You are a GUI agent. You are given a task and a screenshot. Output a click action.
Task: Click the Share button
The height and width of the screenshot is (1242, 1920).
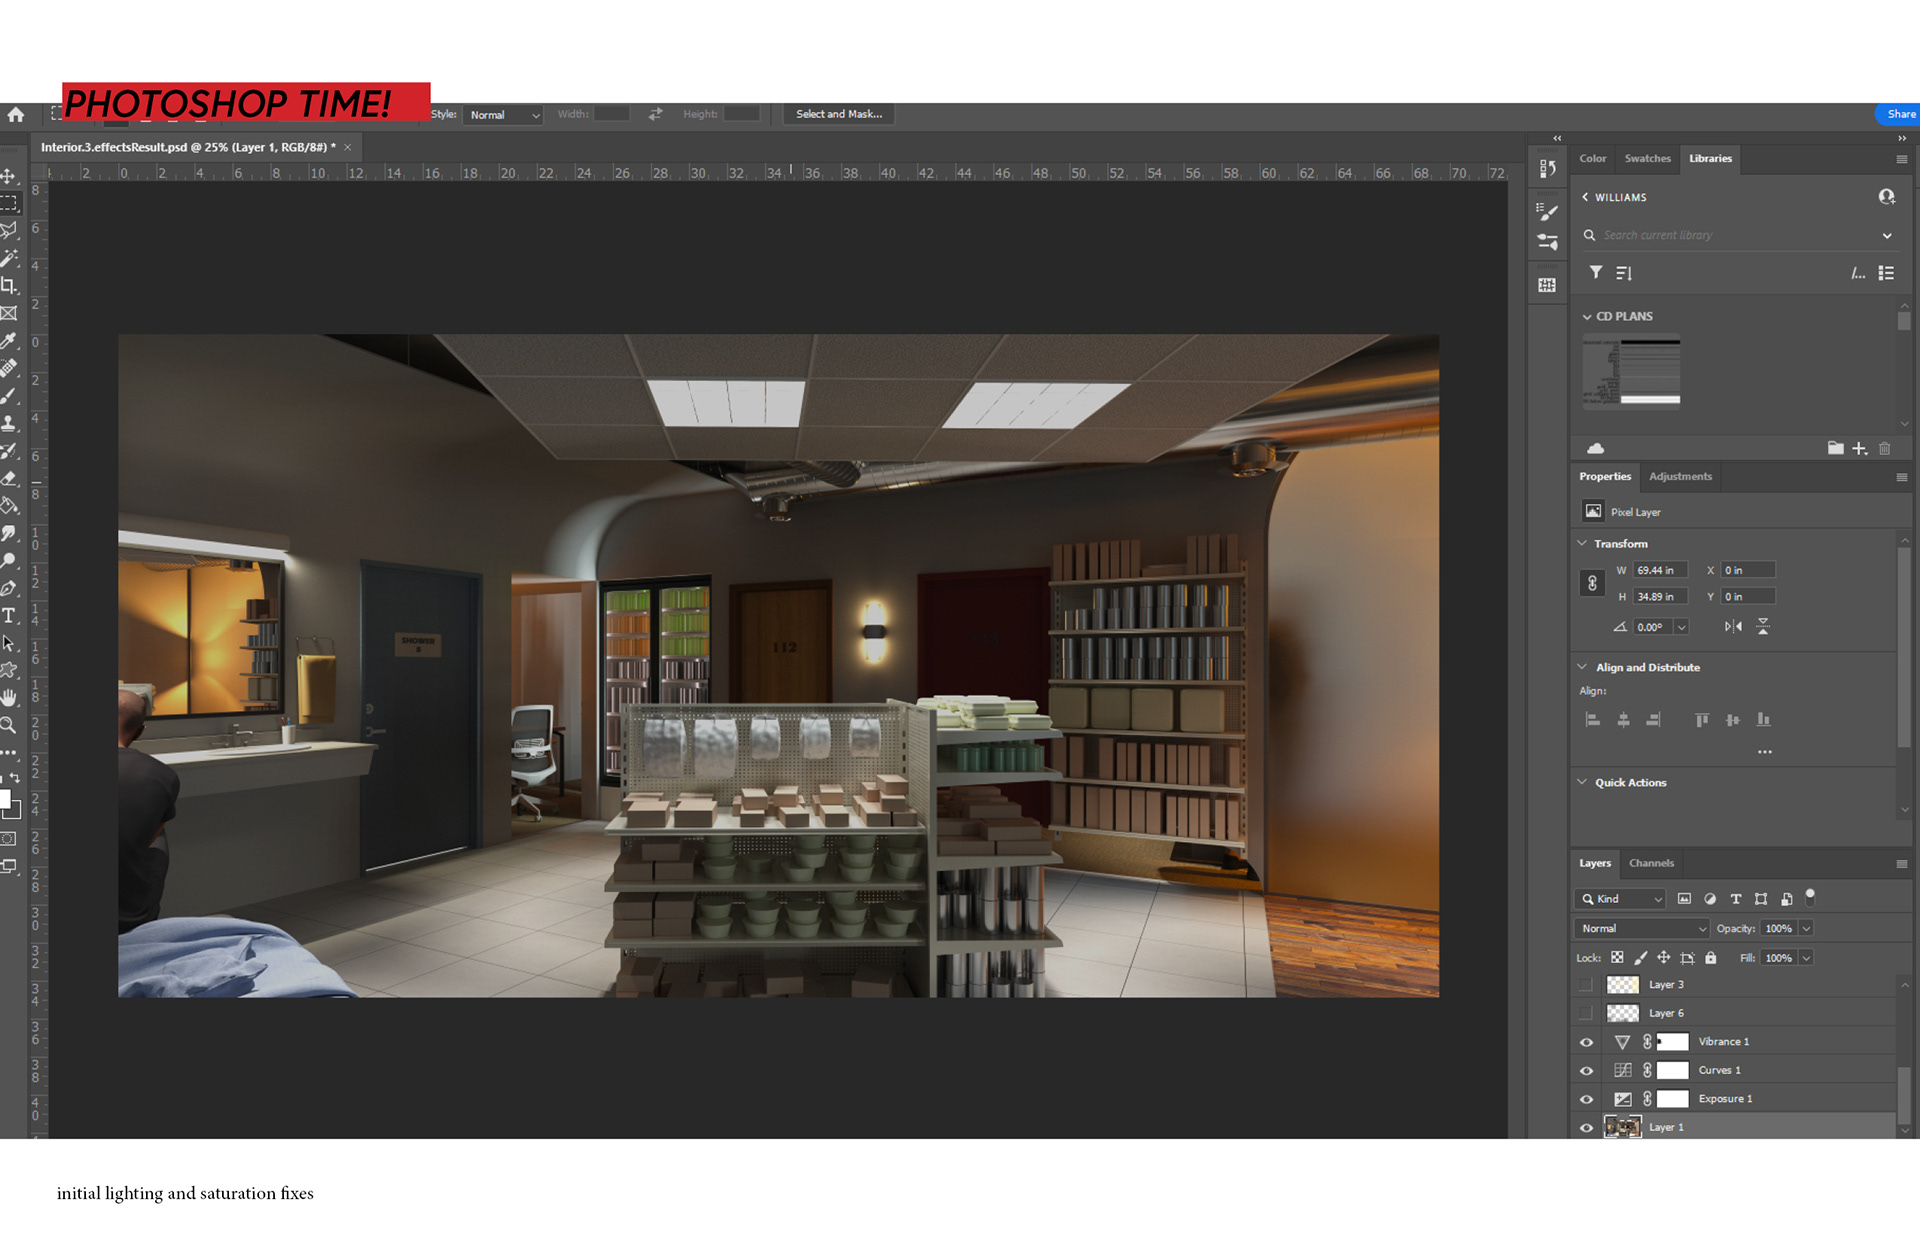click(x=1900, y=115)
